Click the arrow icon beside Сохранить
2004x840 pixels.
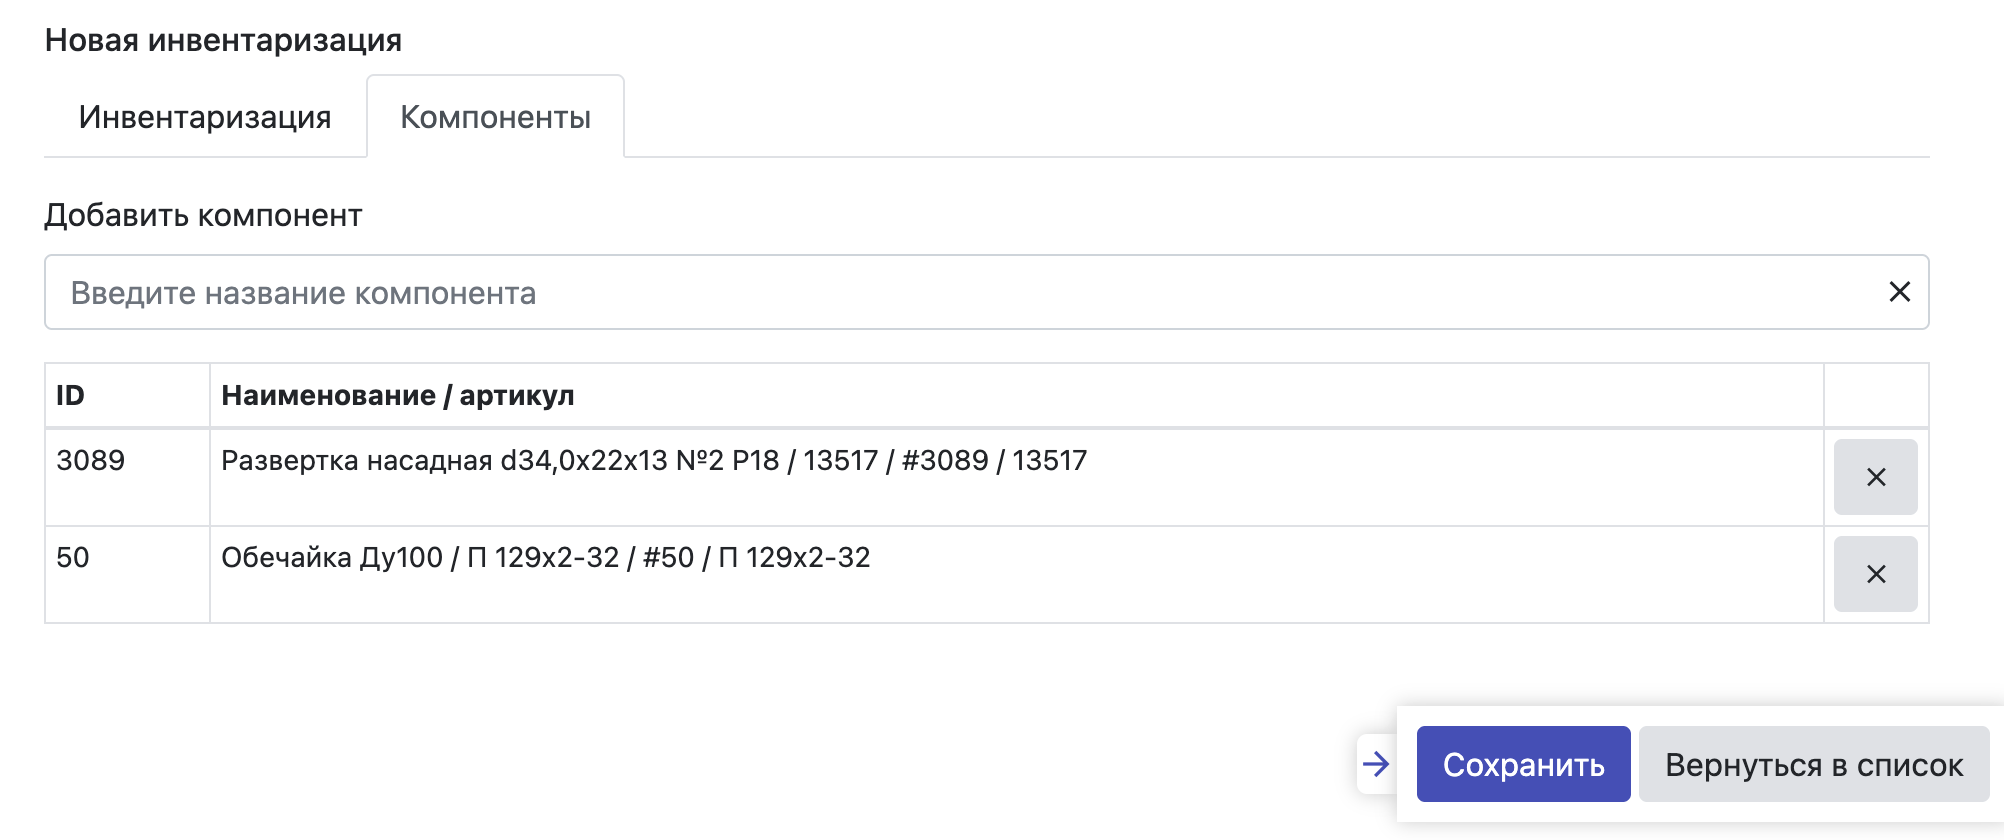(1376, 764)
